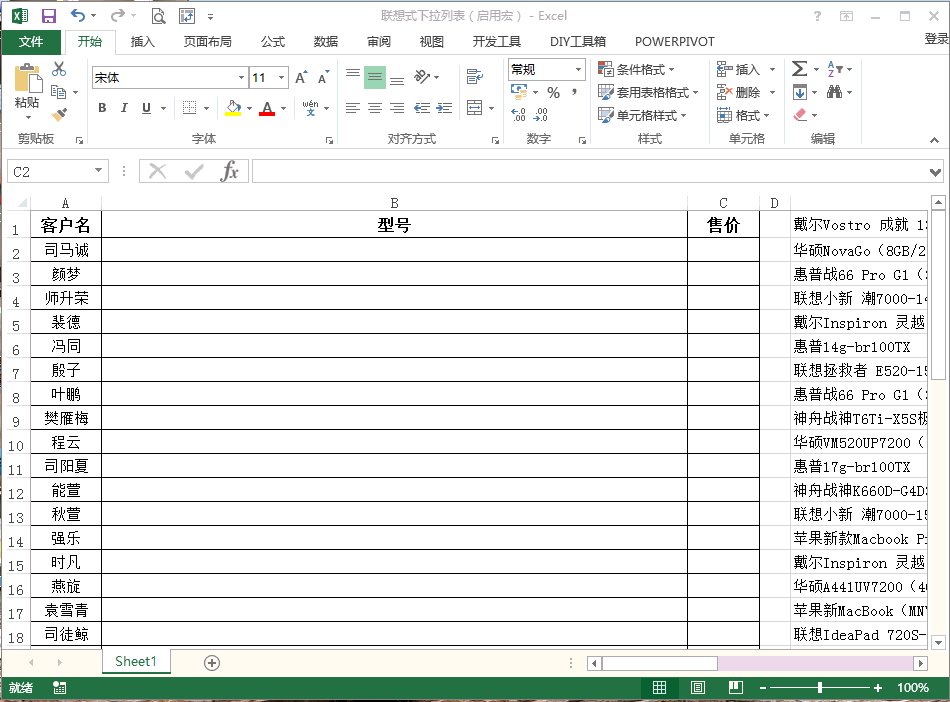Screen dimensions: 950x702
Task: Copy selection with the copy icon
Action: [x=59, y=92]
